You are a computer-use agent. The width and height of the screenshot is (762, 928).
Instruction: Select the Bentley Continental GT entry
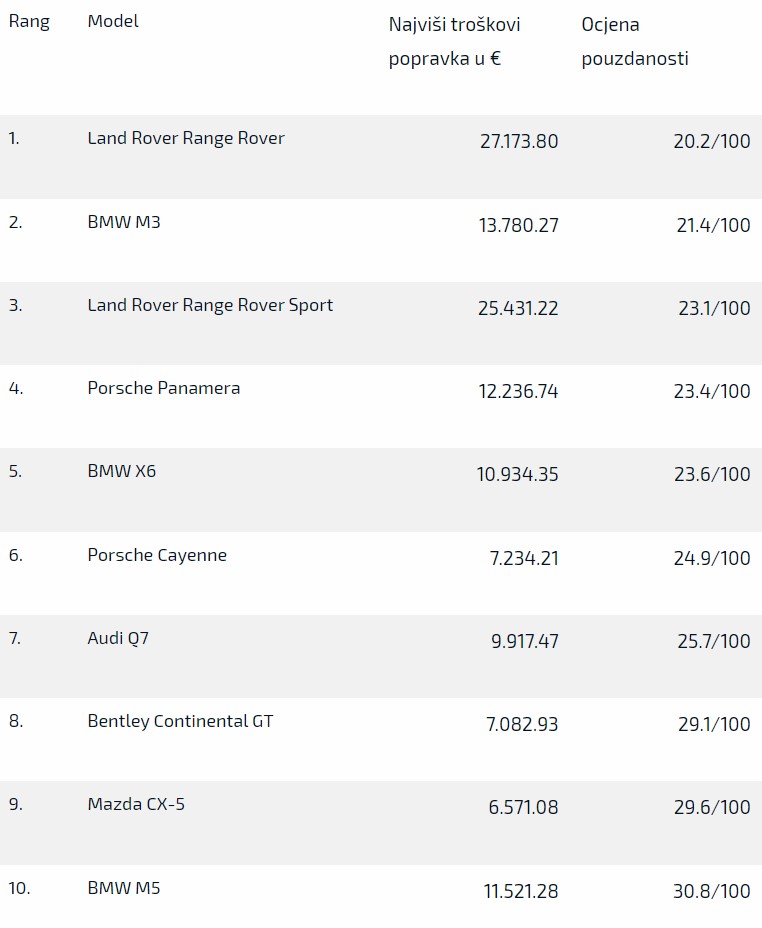180,721
